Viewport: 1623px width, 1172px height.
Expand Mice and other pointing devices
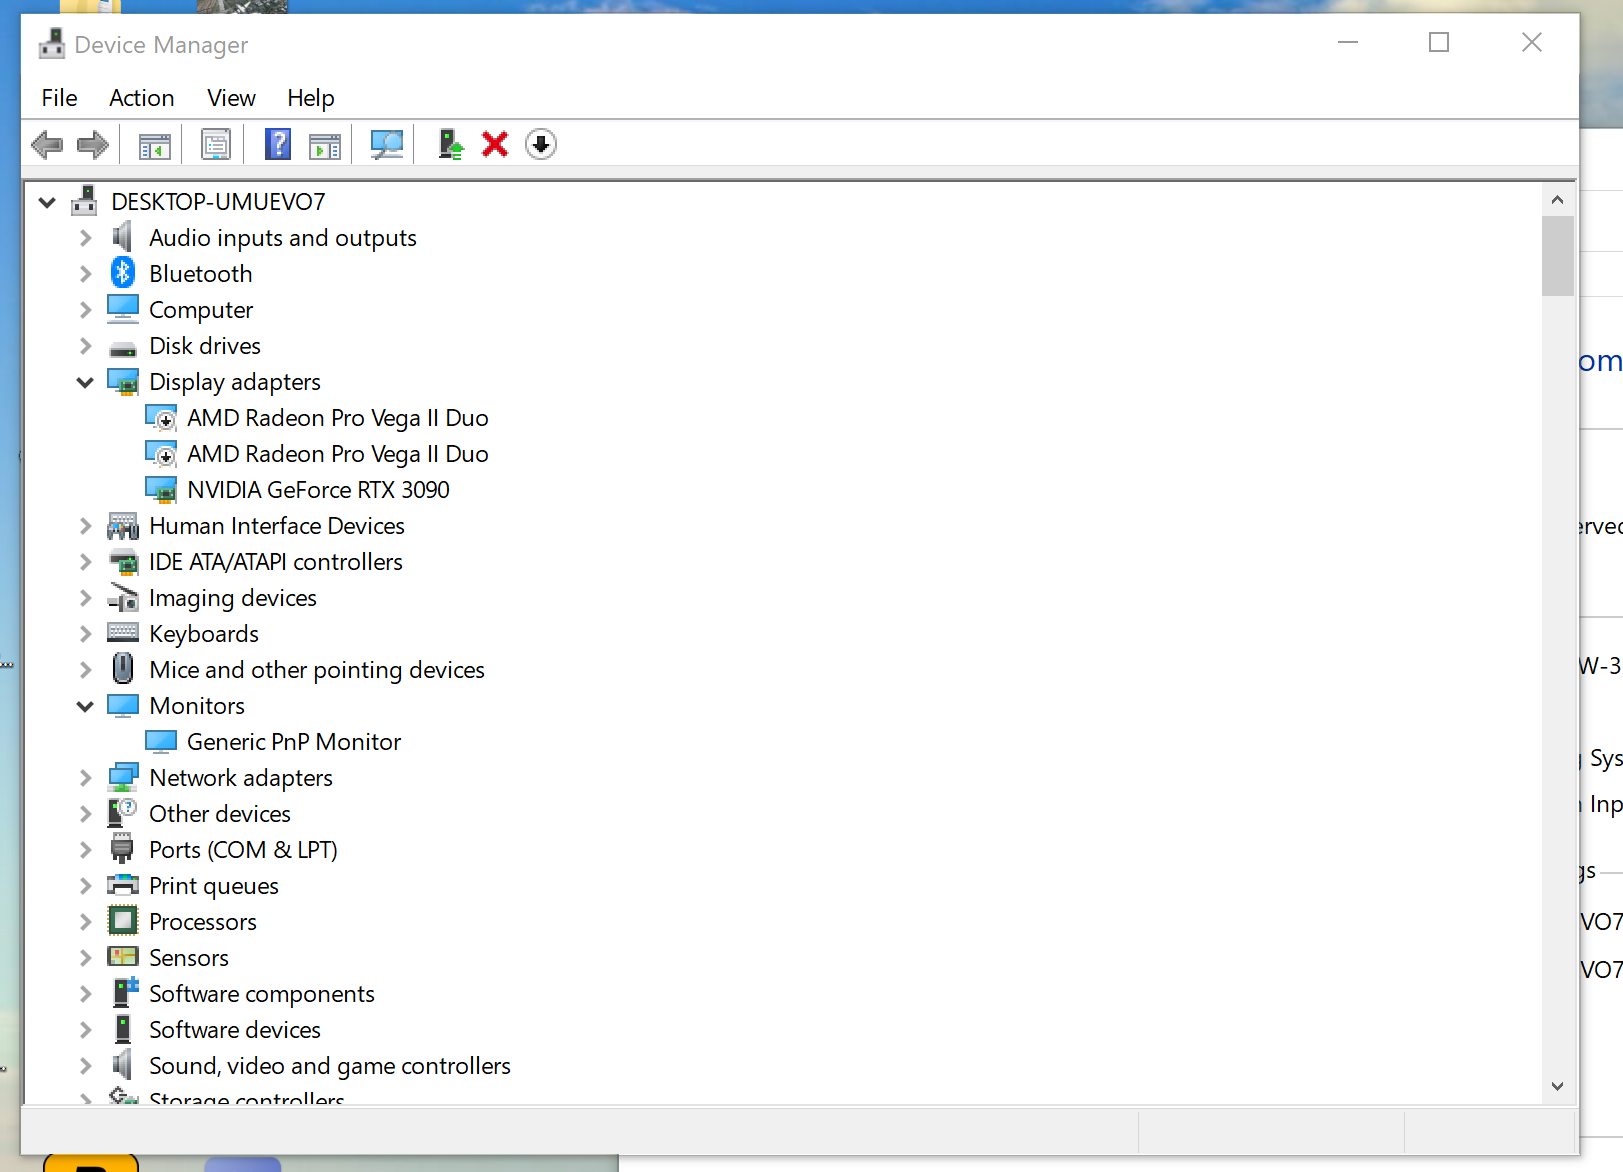86,670
